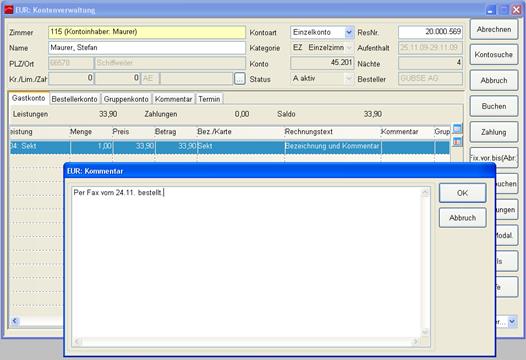Open the Termin tab
The width and height of the screenshot is (526, 360).
pos(209,99)
